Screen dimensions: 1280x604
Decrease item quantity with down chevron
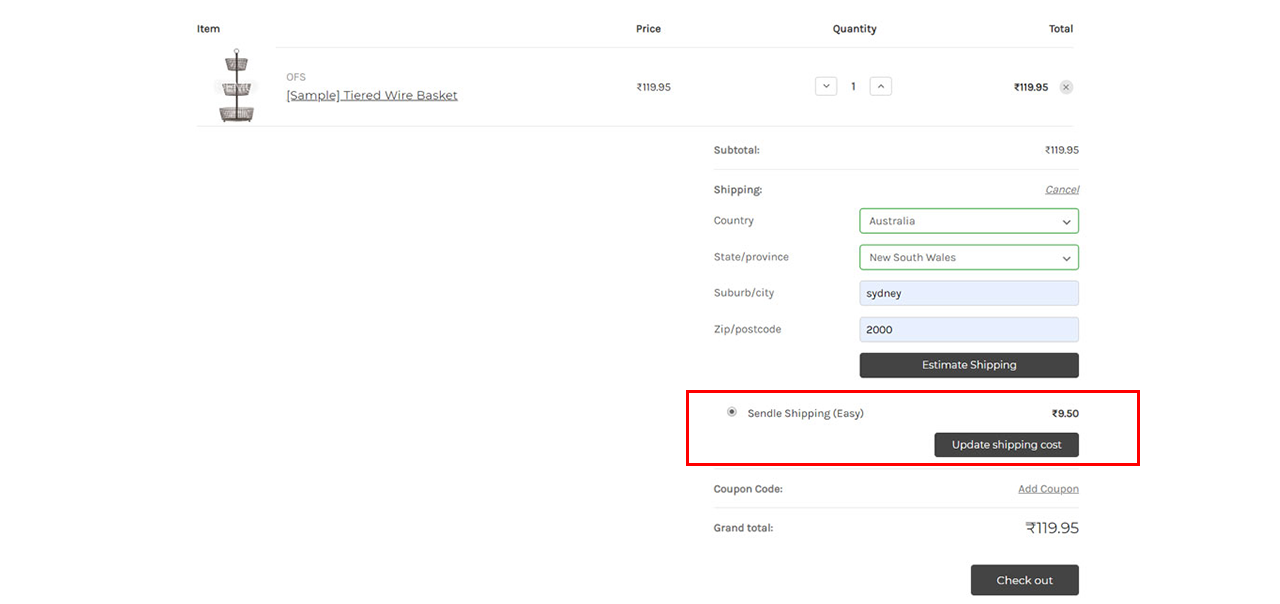tap(826, 86)
